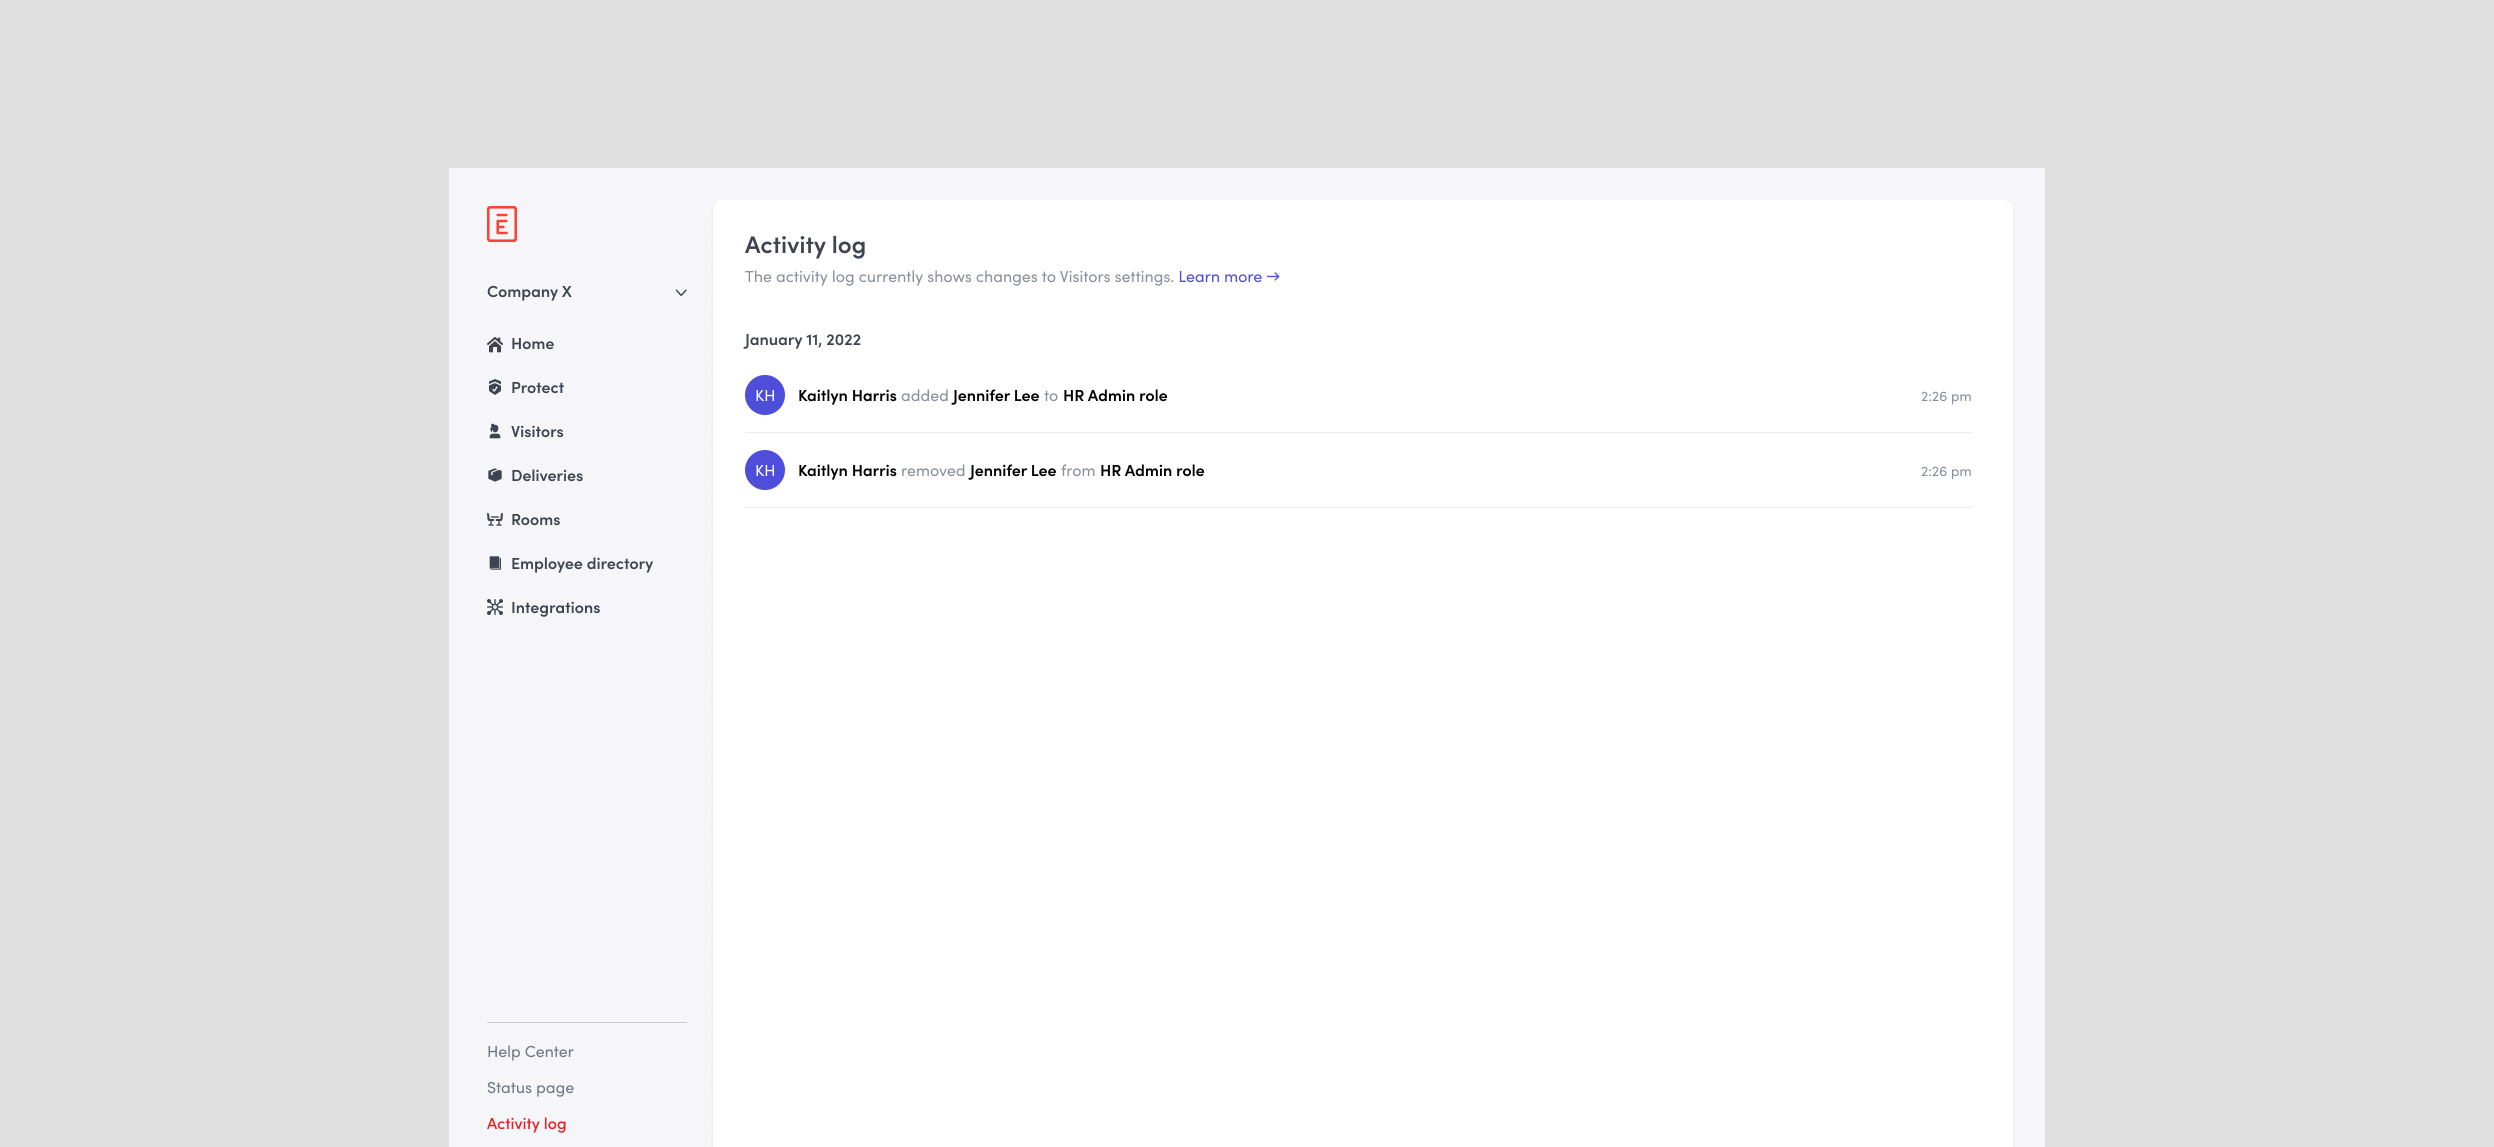
Task: Click the Deliveries box icon
Action: coord(494,476)
